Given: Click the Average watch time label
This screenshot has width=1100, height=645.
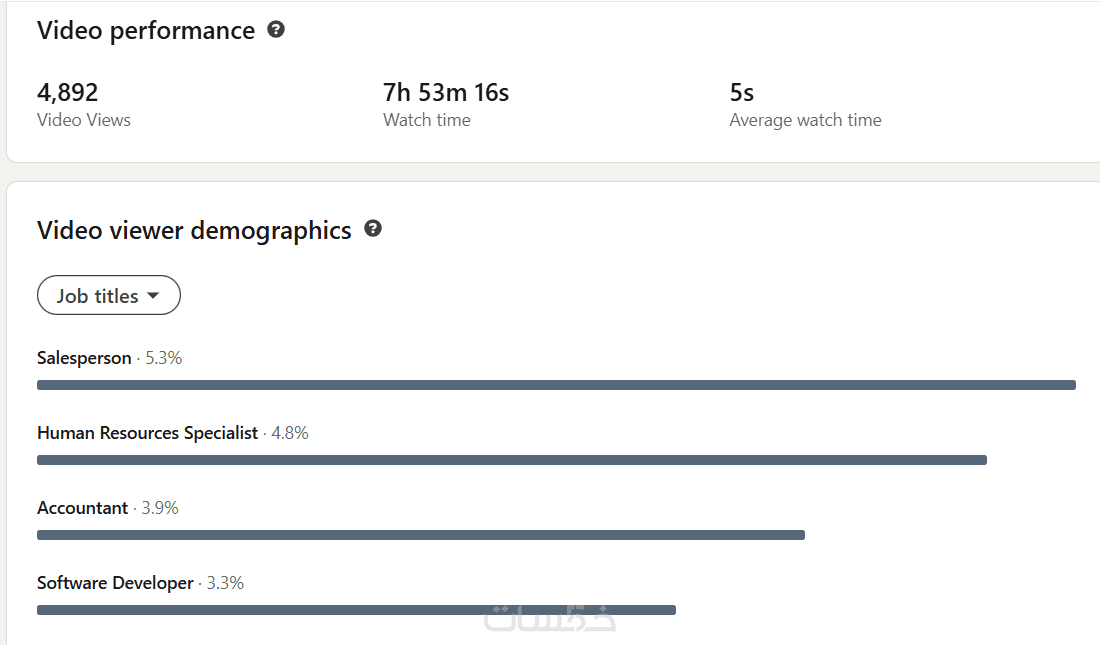Looking at the screenshot, I should click(805, 120).
